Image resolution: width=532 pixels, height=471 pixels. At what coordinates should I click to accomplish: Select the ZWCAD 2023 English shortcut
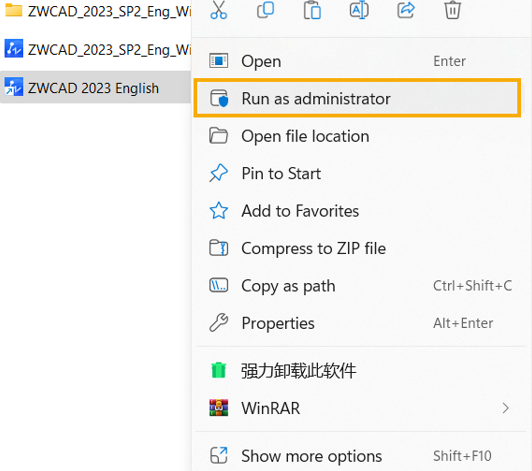pyautogui.click(x=96, y=87)
